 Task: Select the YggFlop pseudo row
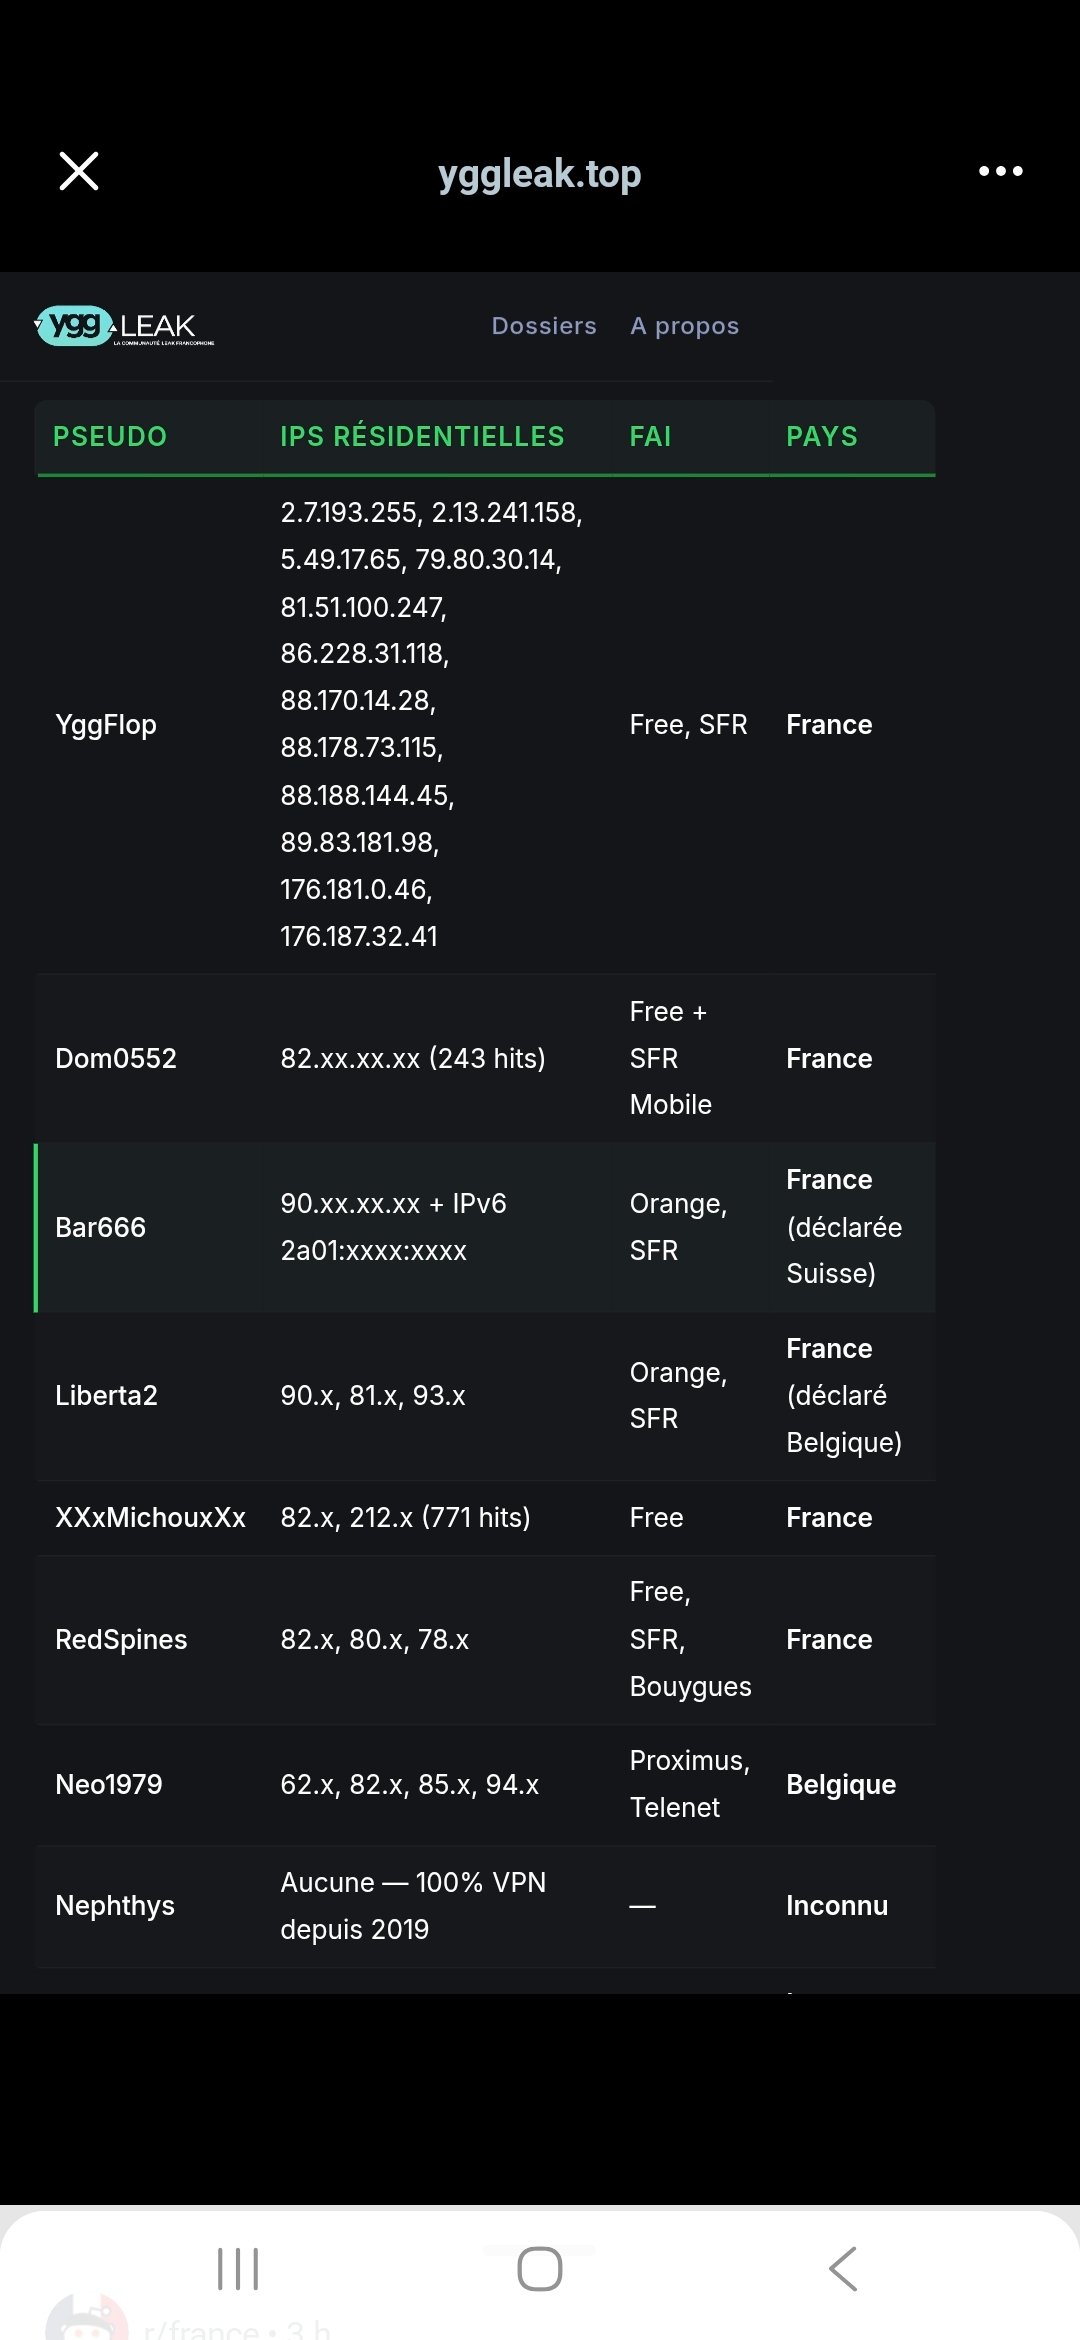(x=106, y=725)
